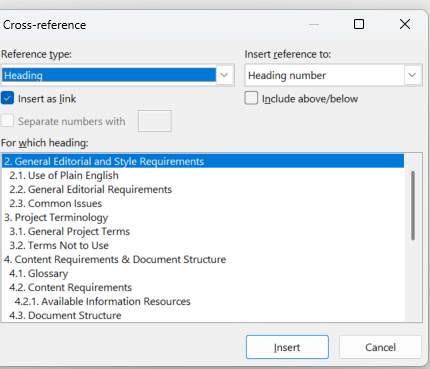Select heading 4.2.1. Available Information Resources
Image resolution: width=430 pixels, height=369 pixels.
pos(203,301)
